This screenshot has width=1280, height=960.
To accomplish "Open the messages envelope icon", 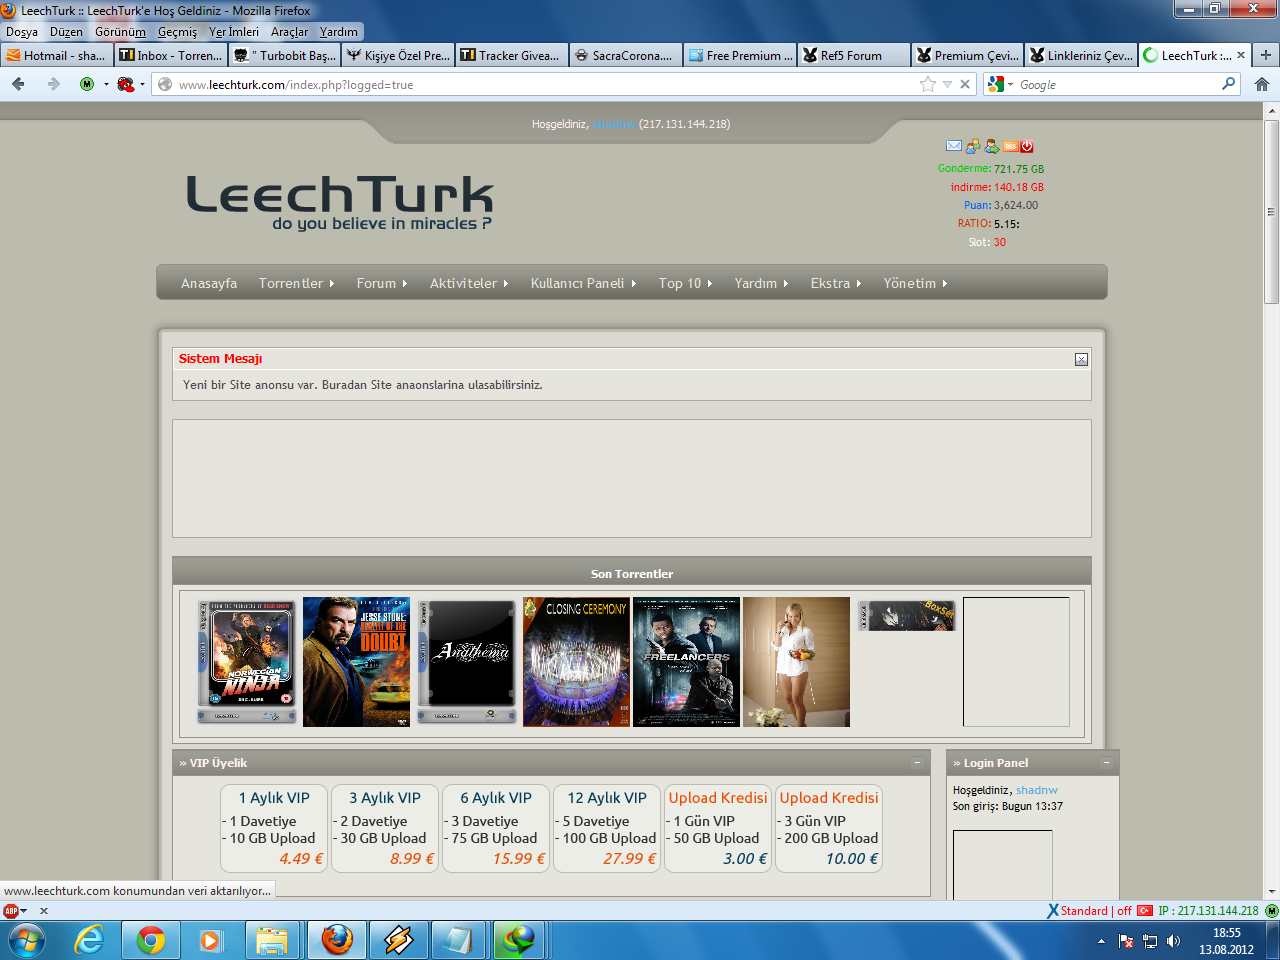I will 953,146.
